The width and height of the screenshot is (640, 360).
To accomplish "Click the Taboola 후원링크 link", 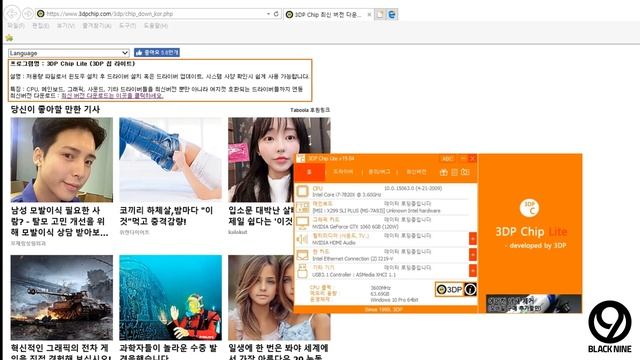I will point(310,110).
